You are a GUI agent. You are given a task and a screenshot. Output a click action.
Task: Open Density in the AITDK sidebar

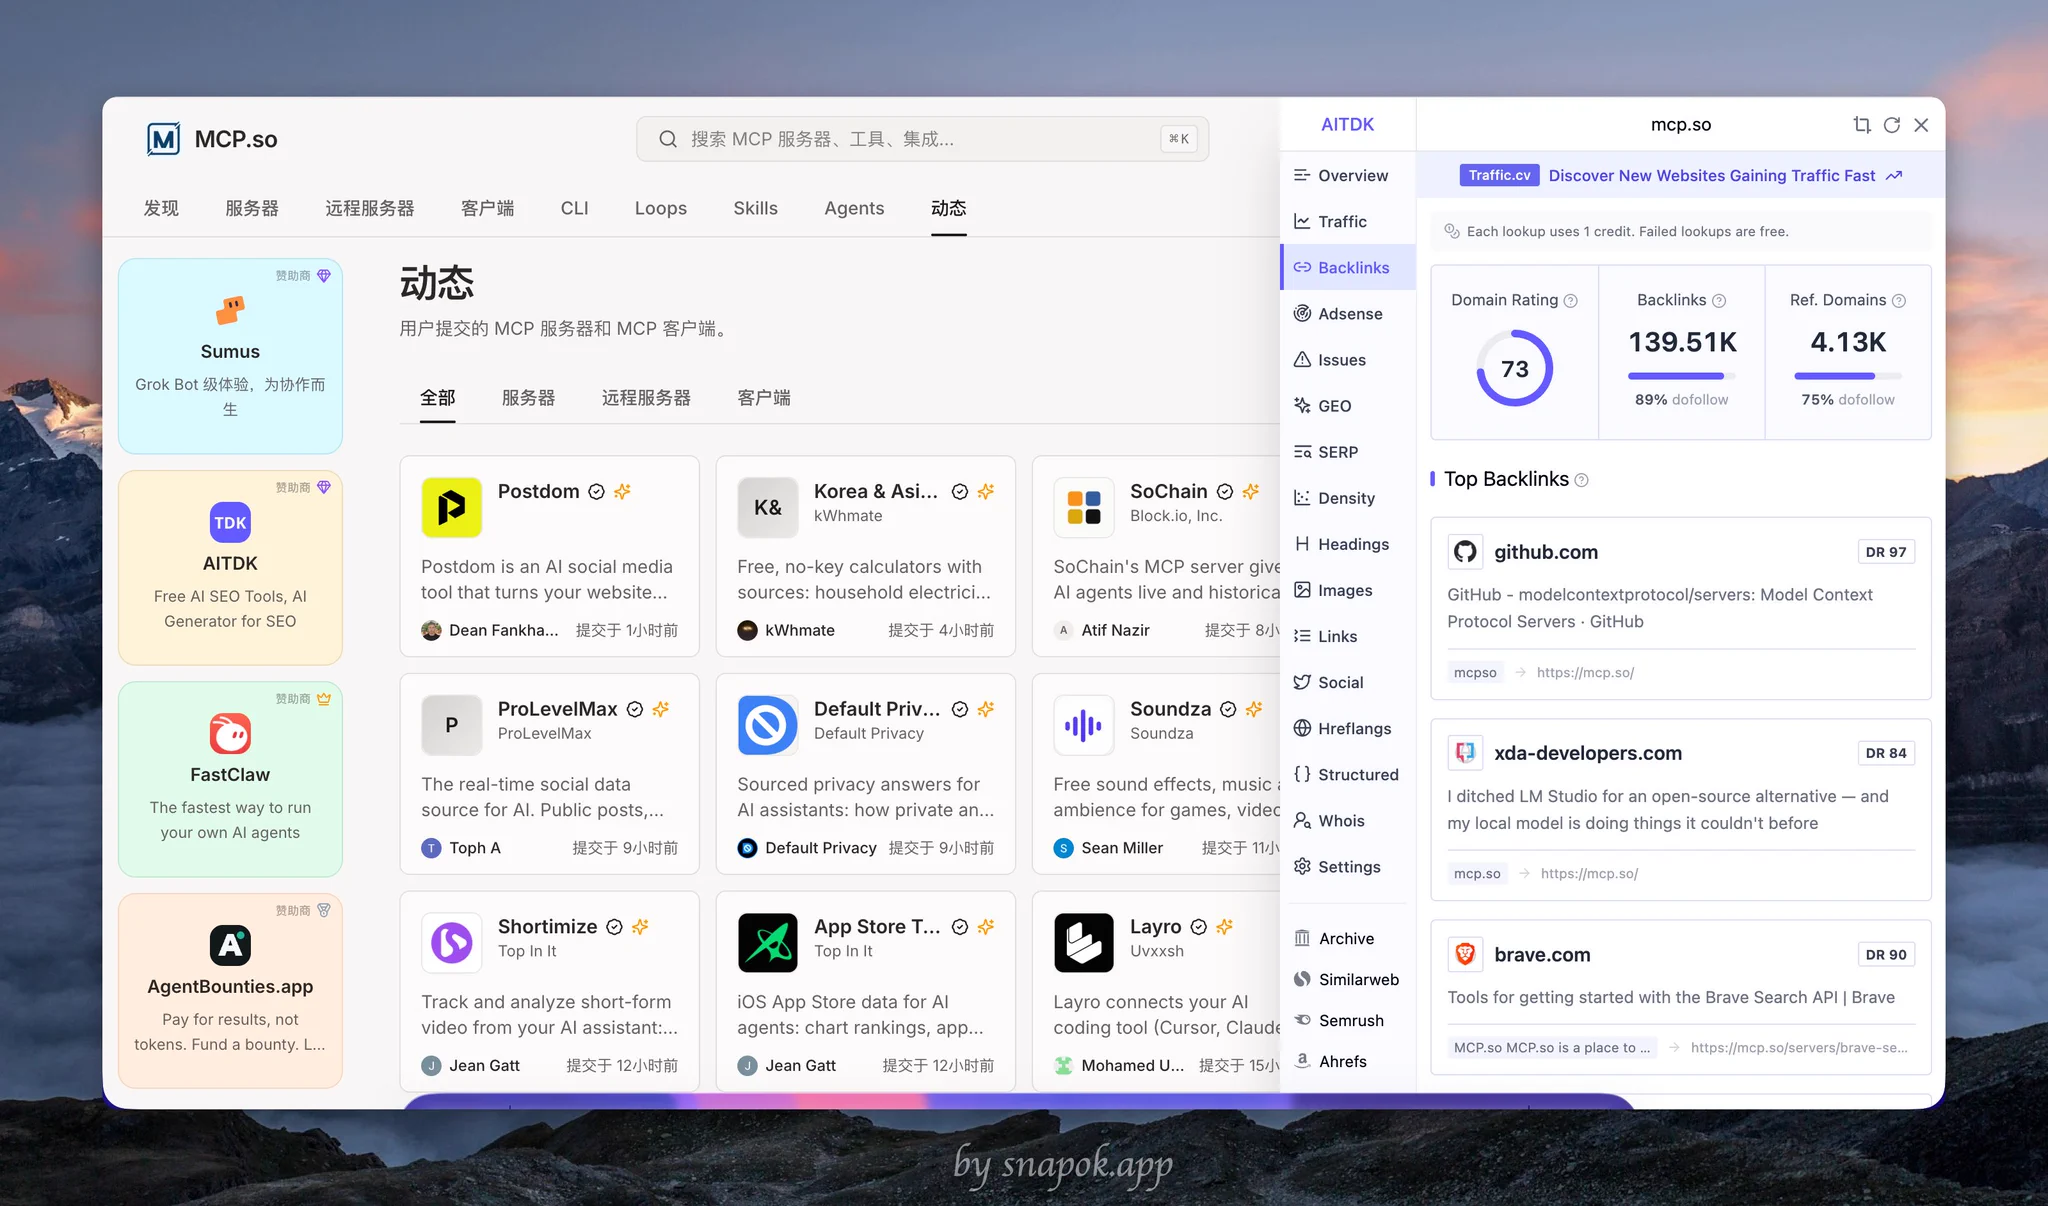tap(1347, 497)
